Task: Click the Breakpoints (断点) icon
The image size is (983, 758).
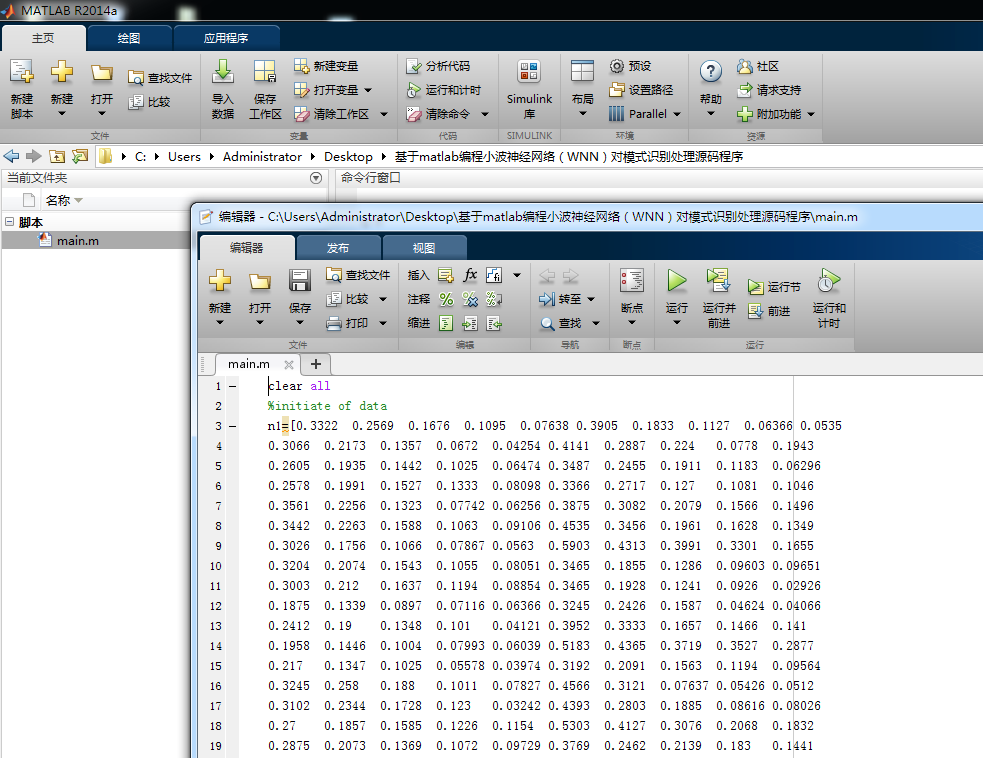Action: (x=631, y=281)
